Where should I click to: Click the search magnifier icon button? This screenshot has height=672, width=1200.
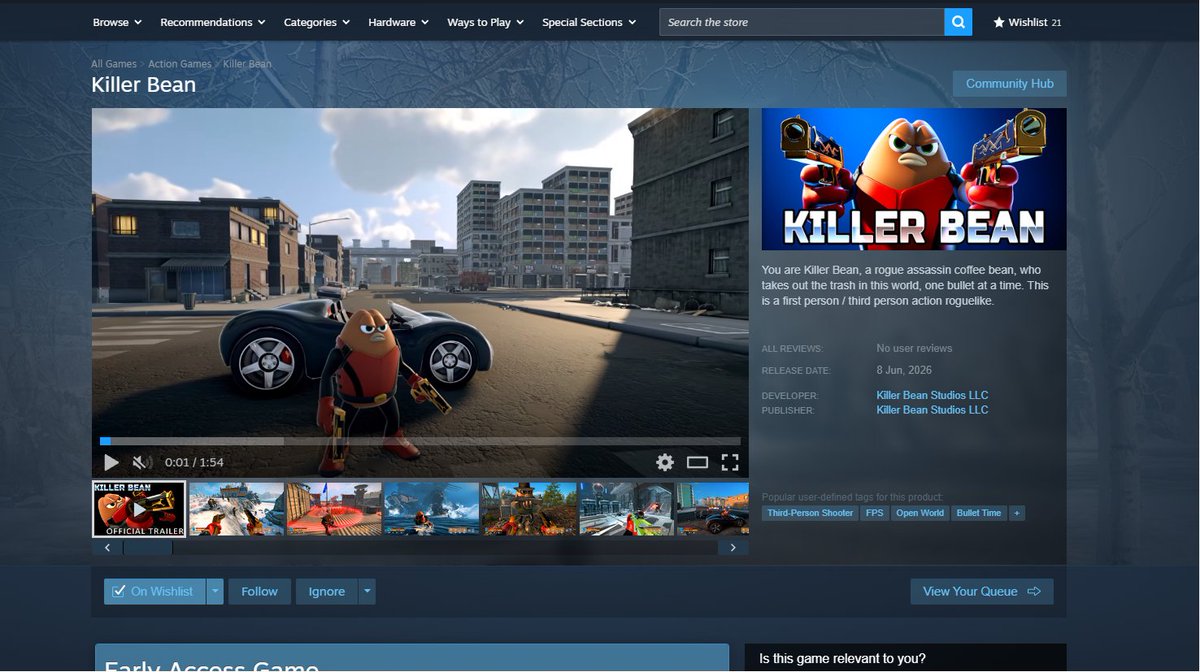pos(958,22)
